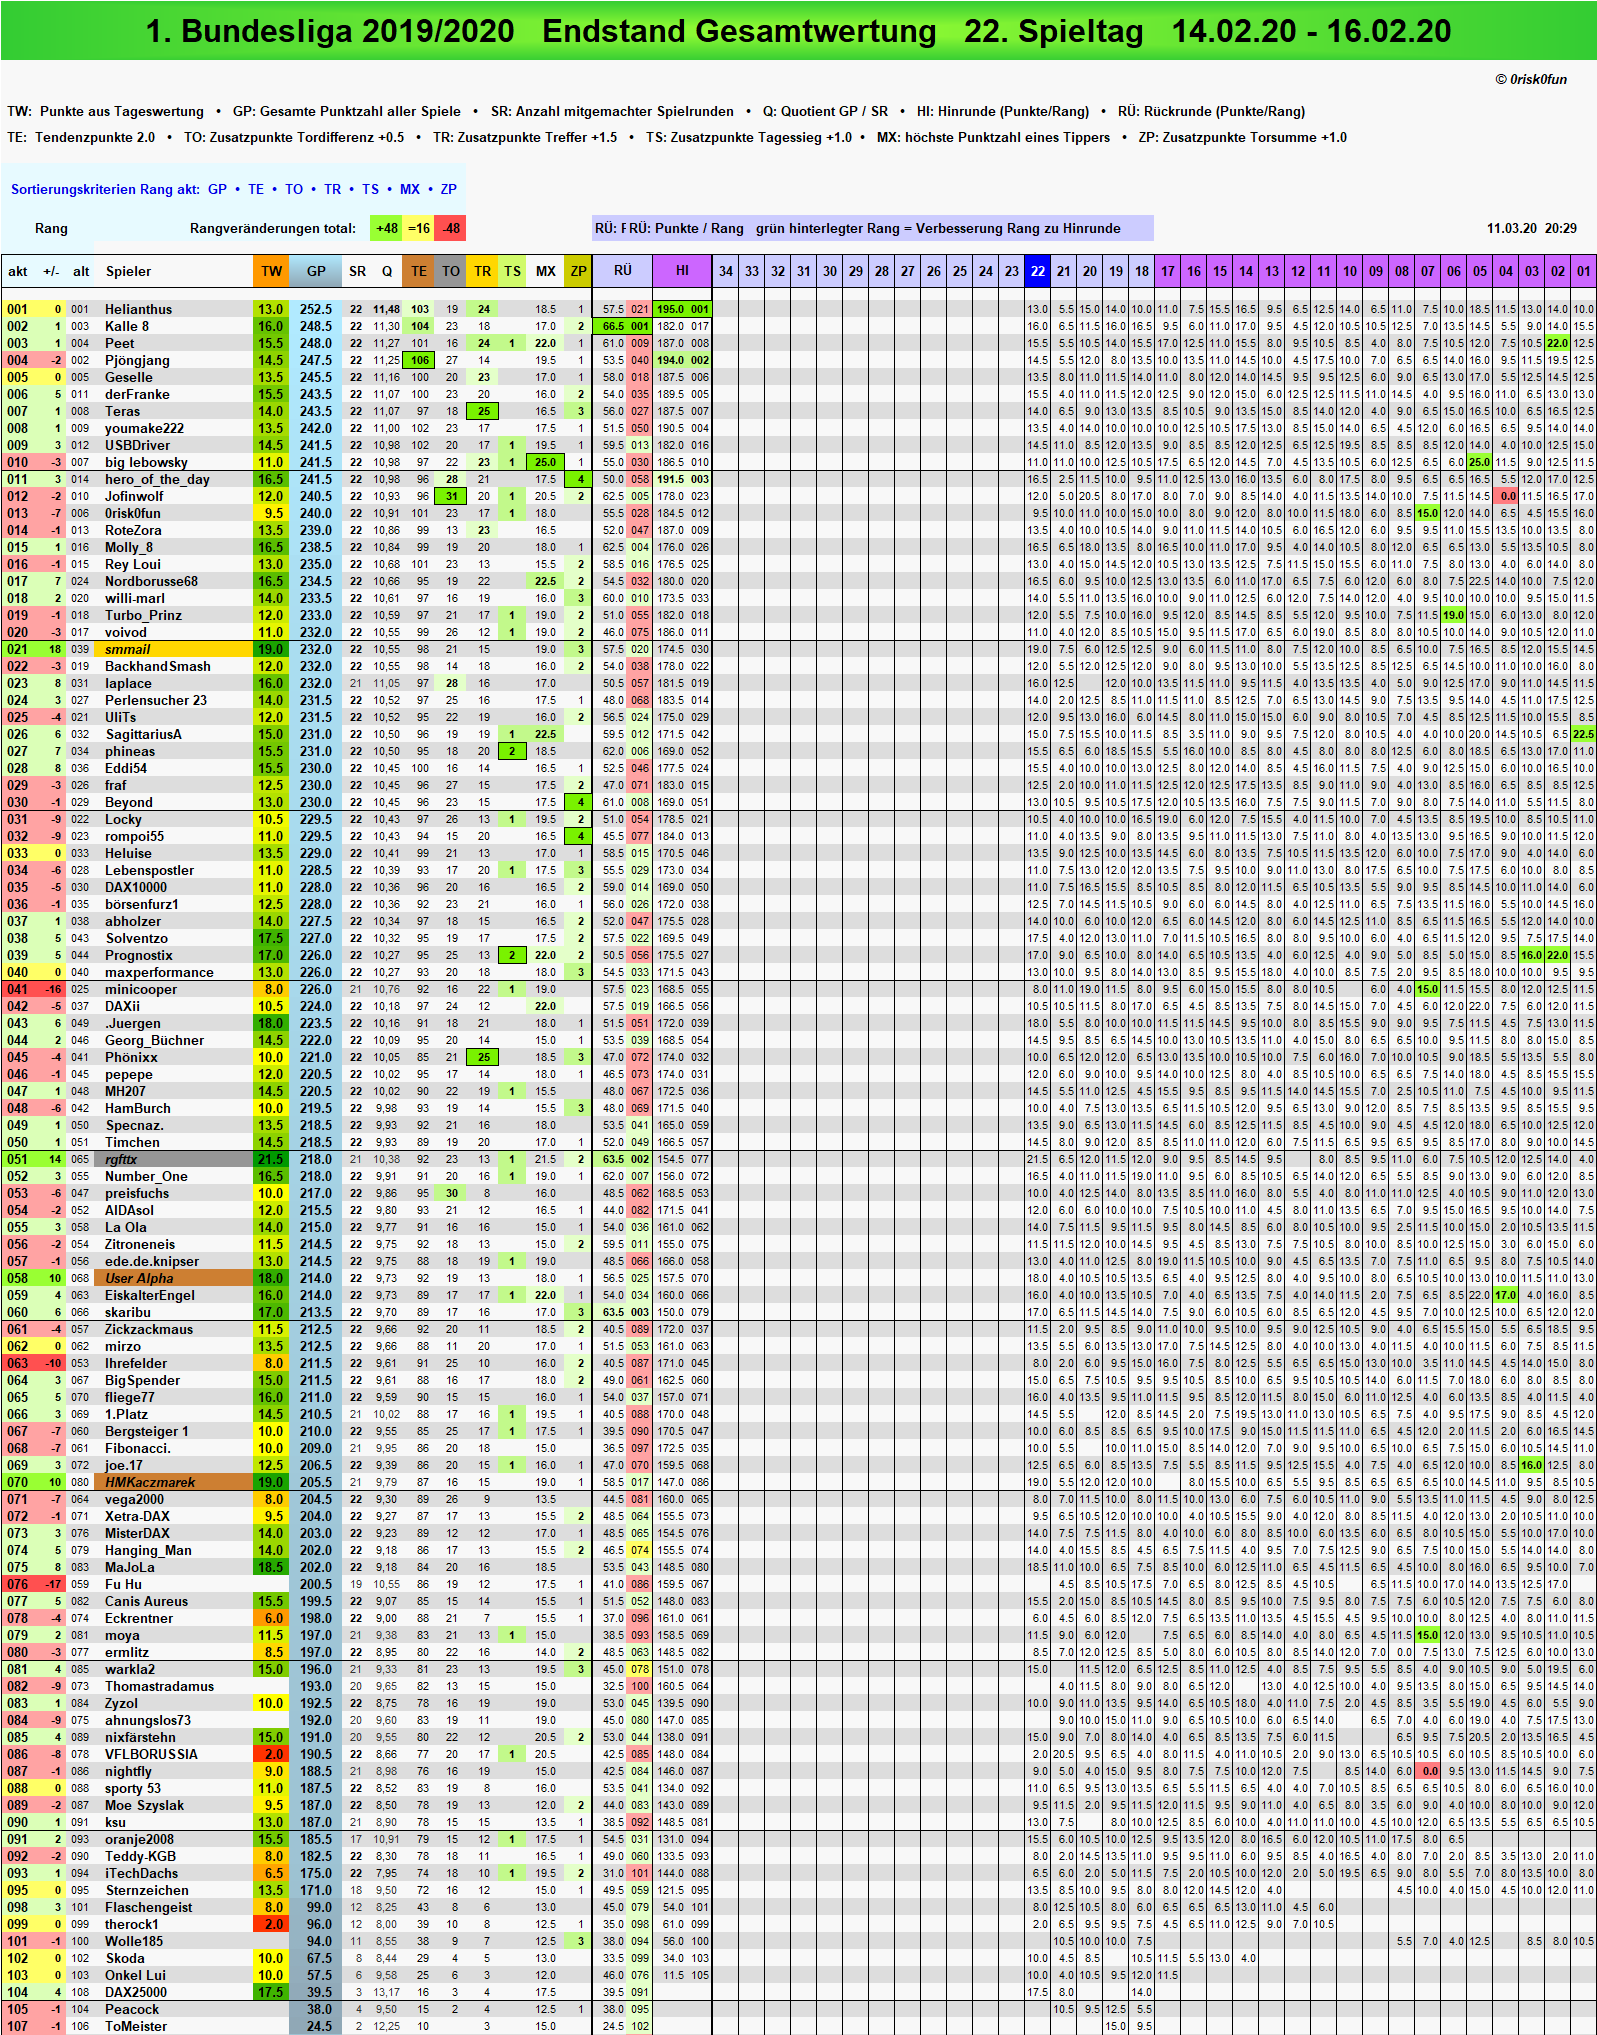This screenshot has height=2035, width=1597.
Task: Click the page title '1. Bundesliga 2019/2020'
Action: pyautogui.click(x=330, y=31)
